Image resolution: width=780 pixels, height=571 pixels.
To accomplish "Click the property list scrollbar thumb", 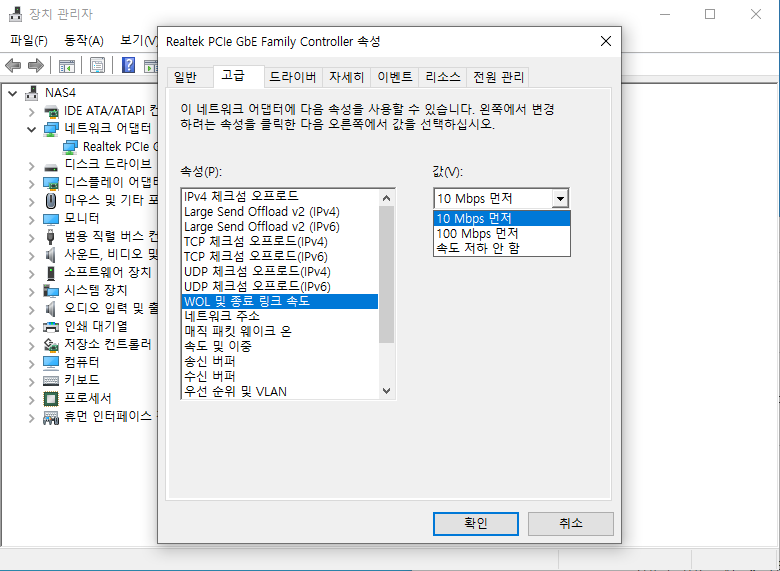I will (387, 275).
